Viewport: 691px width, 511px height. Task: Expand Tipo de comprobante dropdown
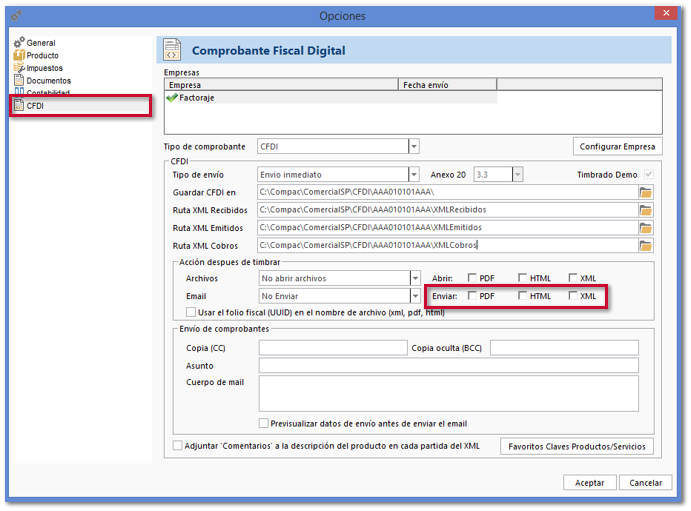point(414,147)
